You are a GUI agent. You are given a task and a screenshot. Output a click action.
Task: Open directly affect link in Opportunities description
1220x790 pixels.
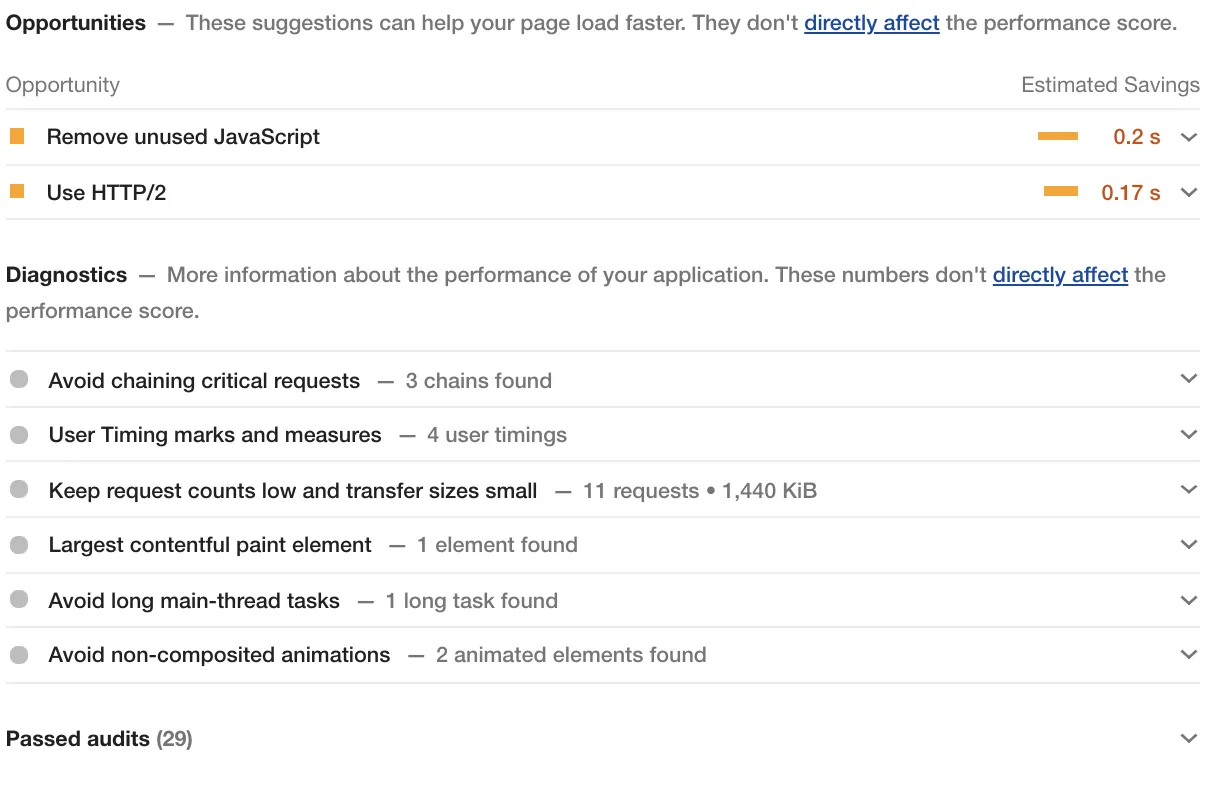871,23
